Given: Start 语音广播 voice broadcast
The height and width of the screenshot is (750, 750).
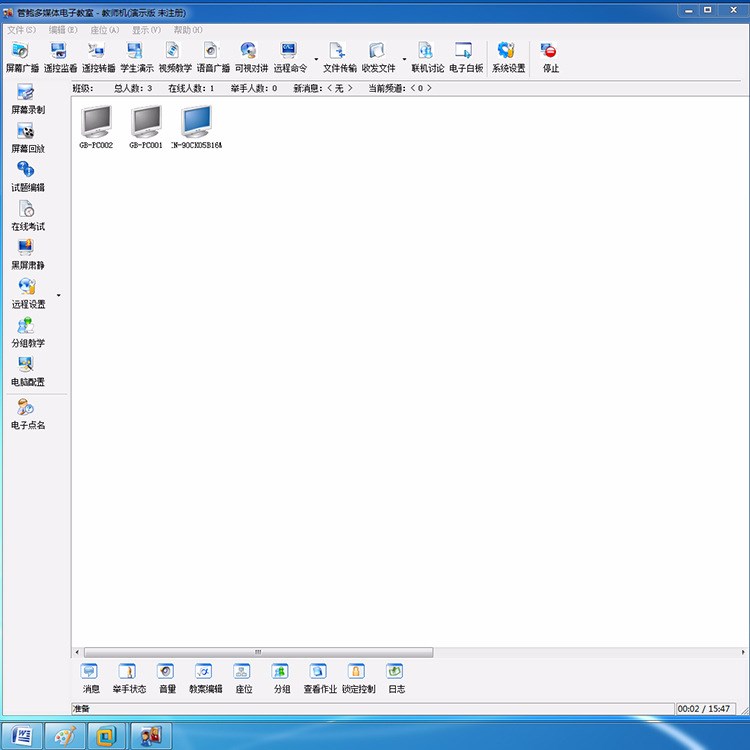Looking at the screenshot, I should pyautogui.click(x=212, y=57).
